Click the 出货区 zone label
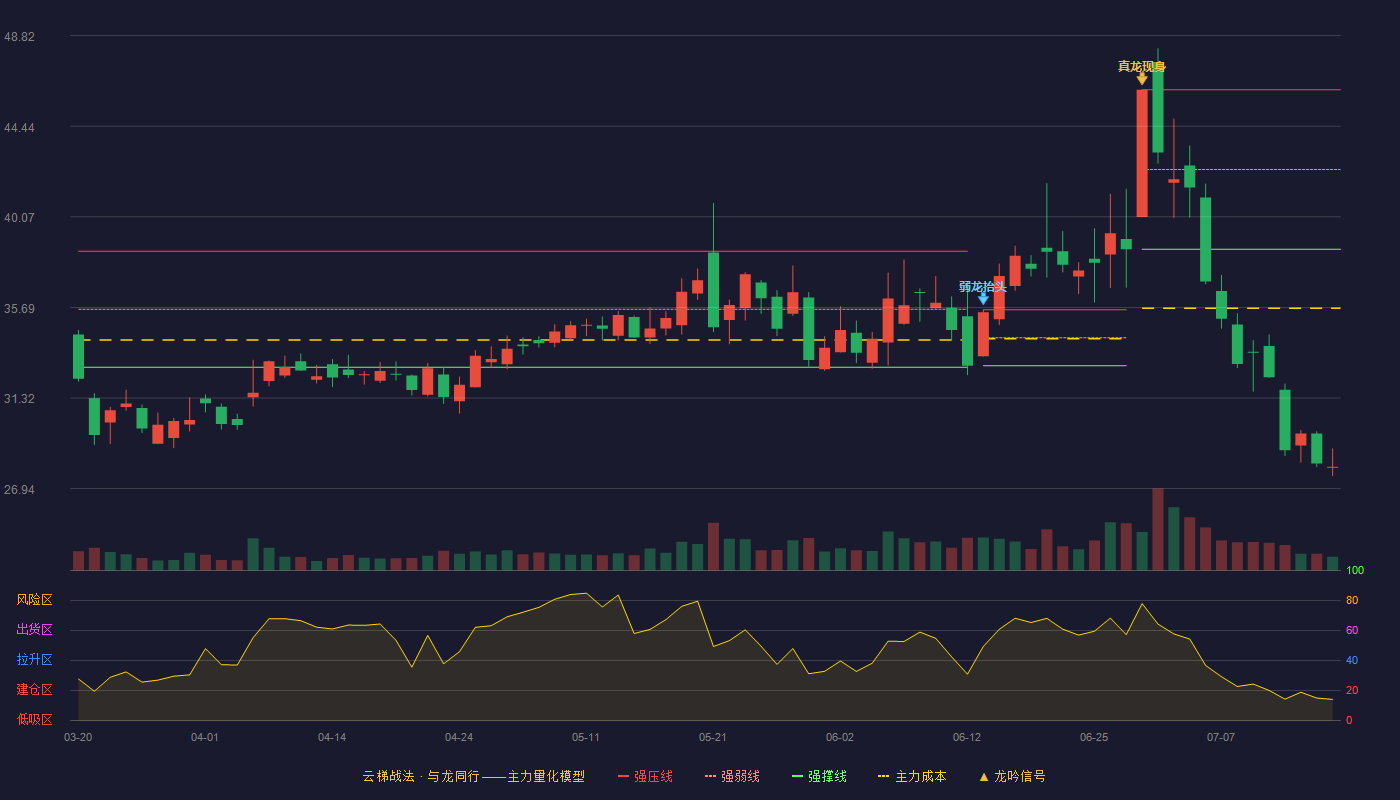Viewport: 1400px width, 800px height. (x=34, y=630)
